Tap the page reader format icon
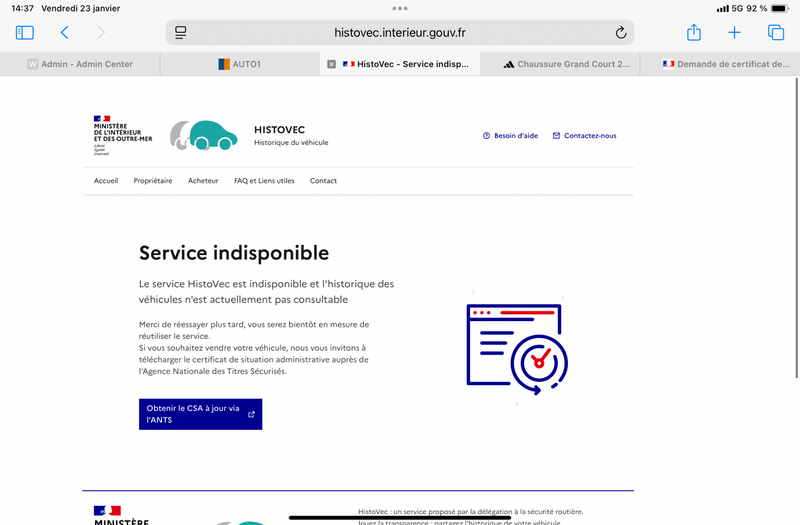 (x=181, y=33)
